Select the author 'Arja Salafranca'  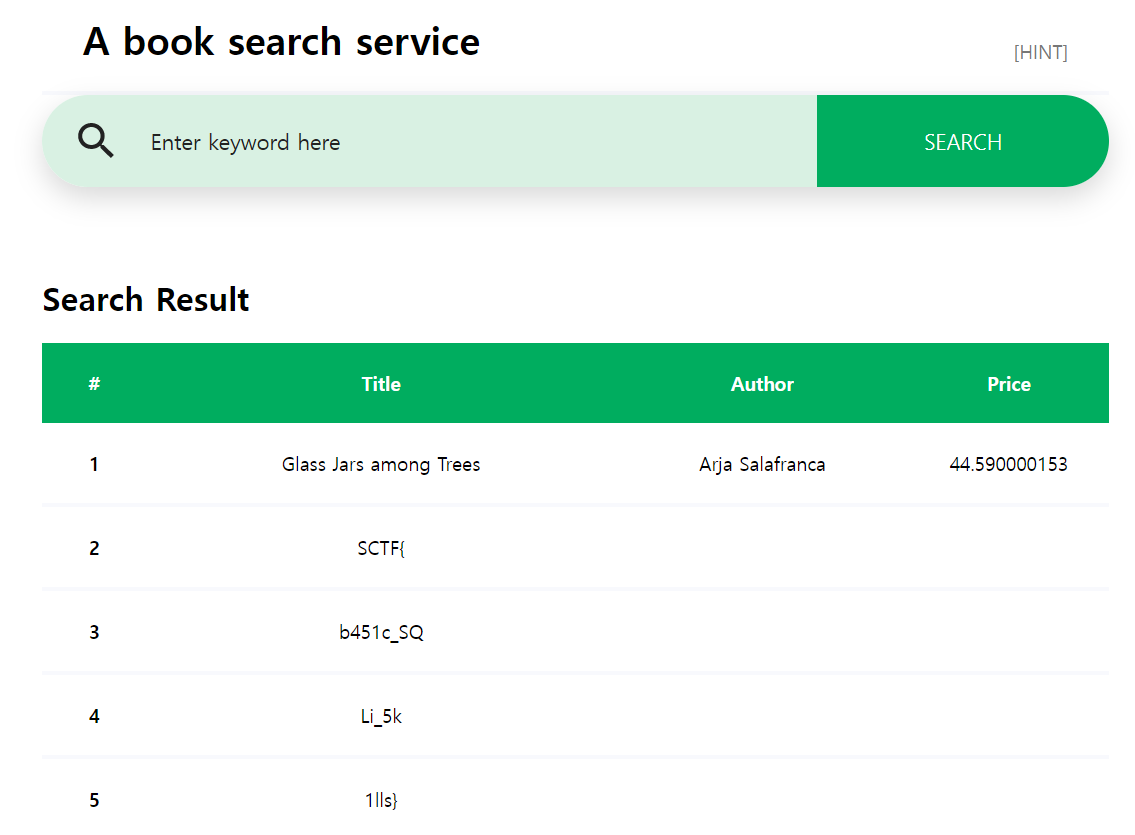[x=762, y=464]
